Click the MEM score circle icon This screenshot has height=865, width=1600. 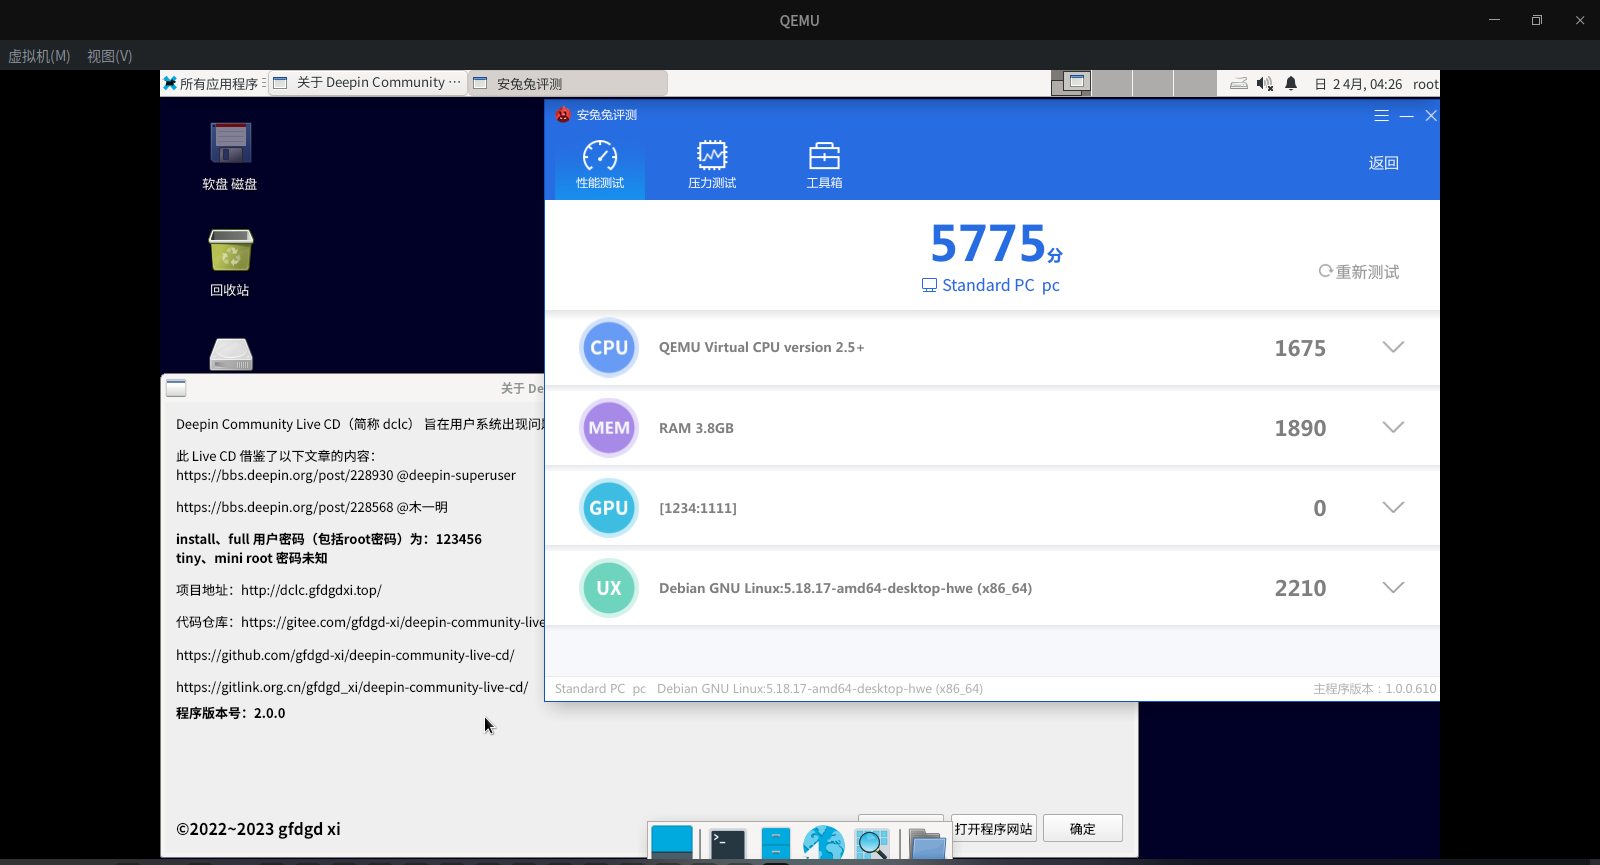point(609,428)
